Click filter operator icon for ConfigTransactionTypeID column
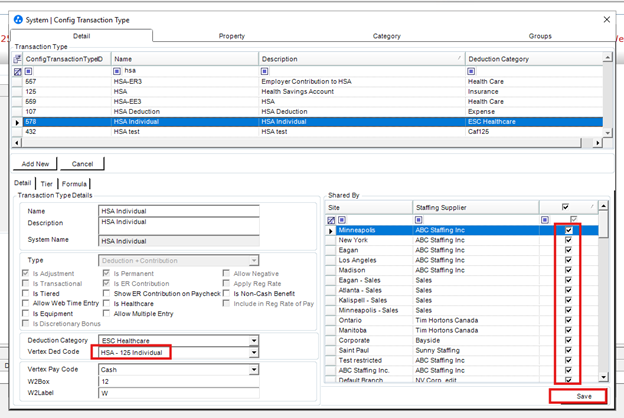 (x=28, y=71)
